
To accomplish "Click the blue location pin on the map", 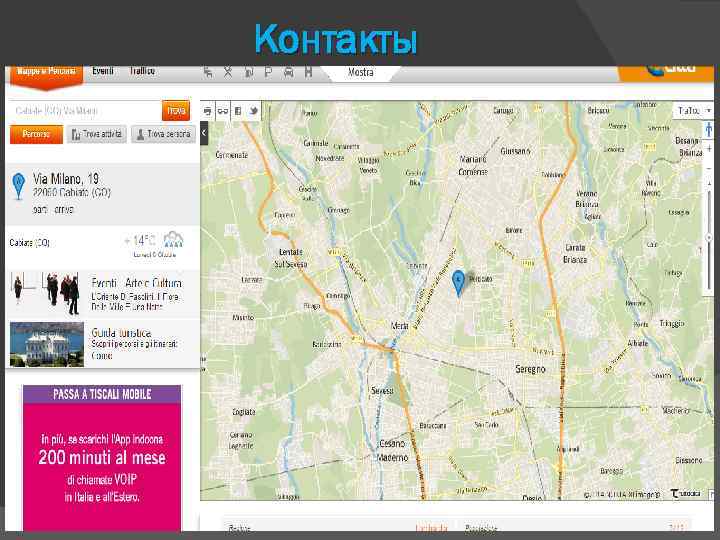I will click(458, 282).
